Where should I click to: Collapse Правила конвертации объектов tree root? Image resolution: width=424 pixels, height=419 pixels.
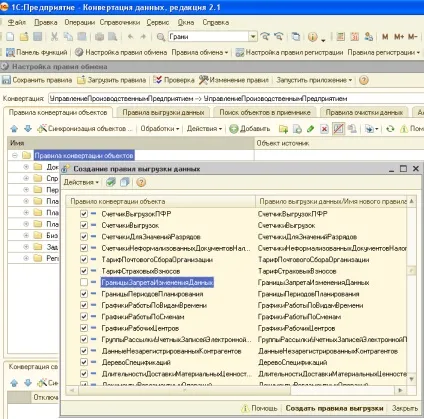[x=15, y=155]
